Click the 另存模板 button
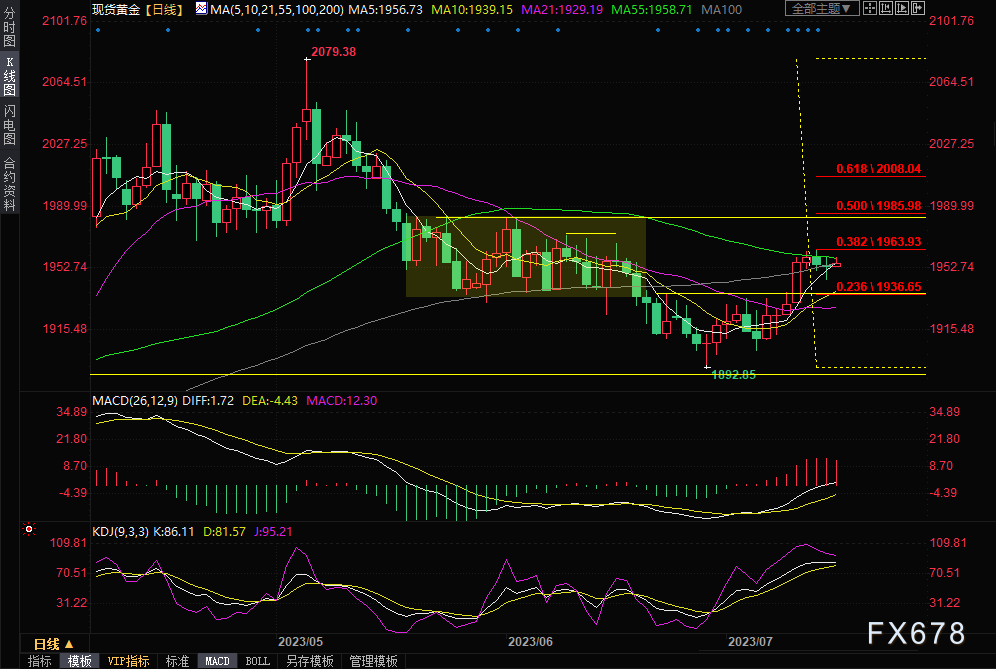The width and height of the screenshot is (996, 669). point(309,661)
